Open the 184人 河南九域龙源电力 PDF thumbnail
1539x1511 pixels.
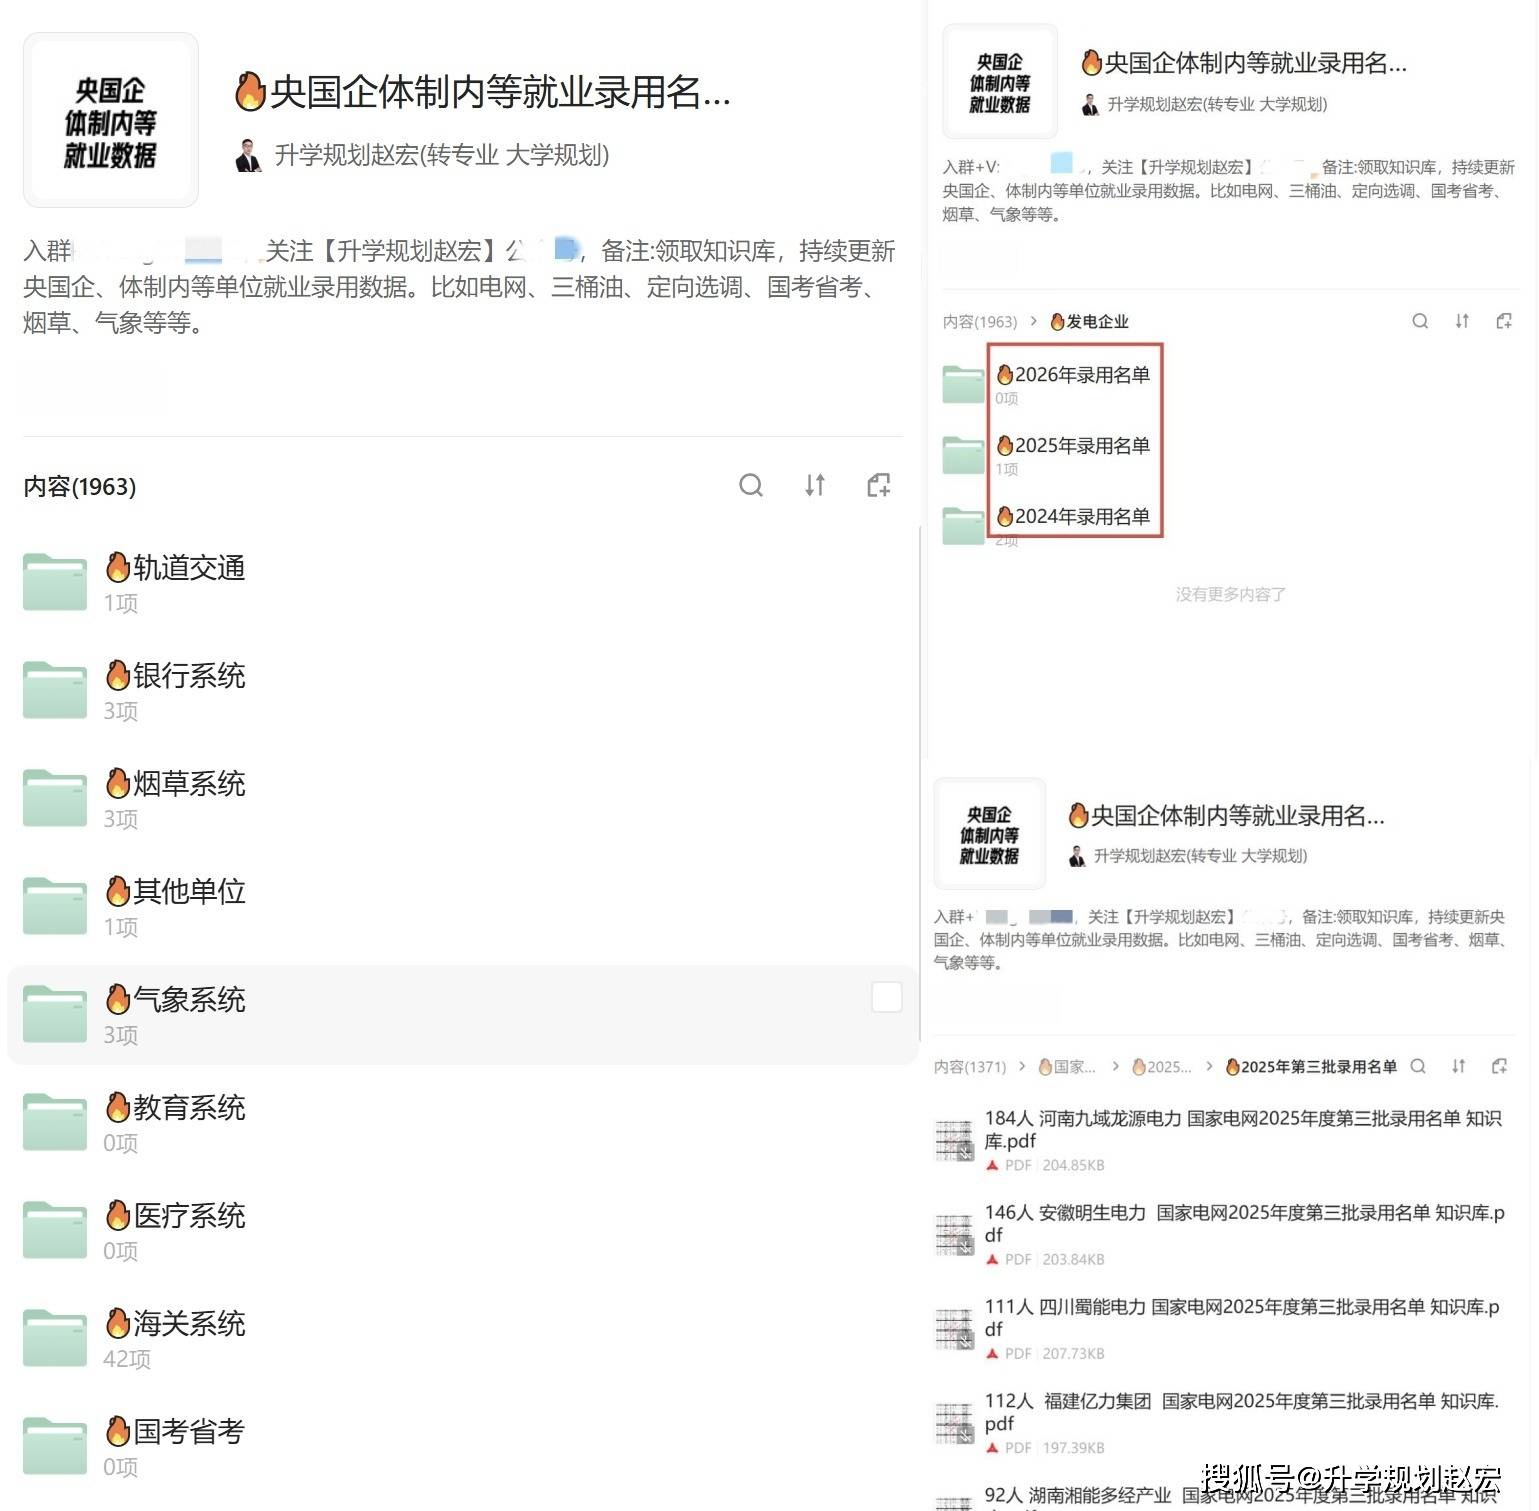[x=954, y=1140]
